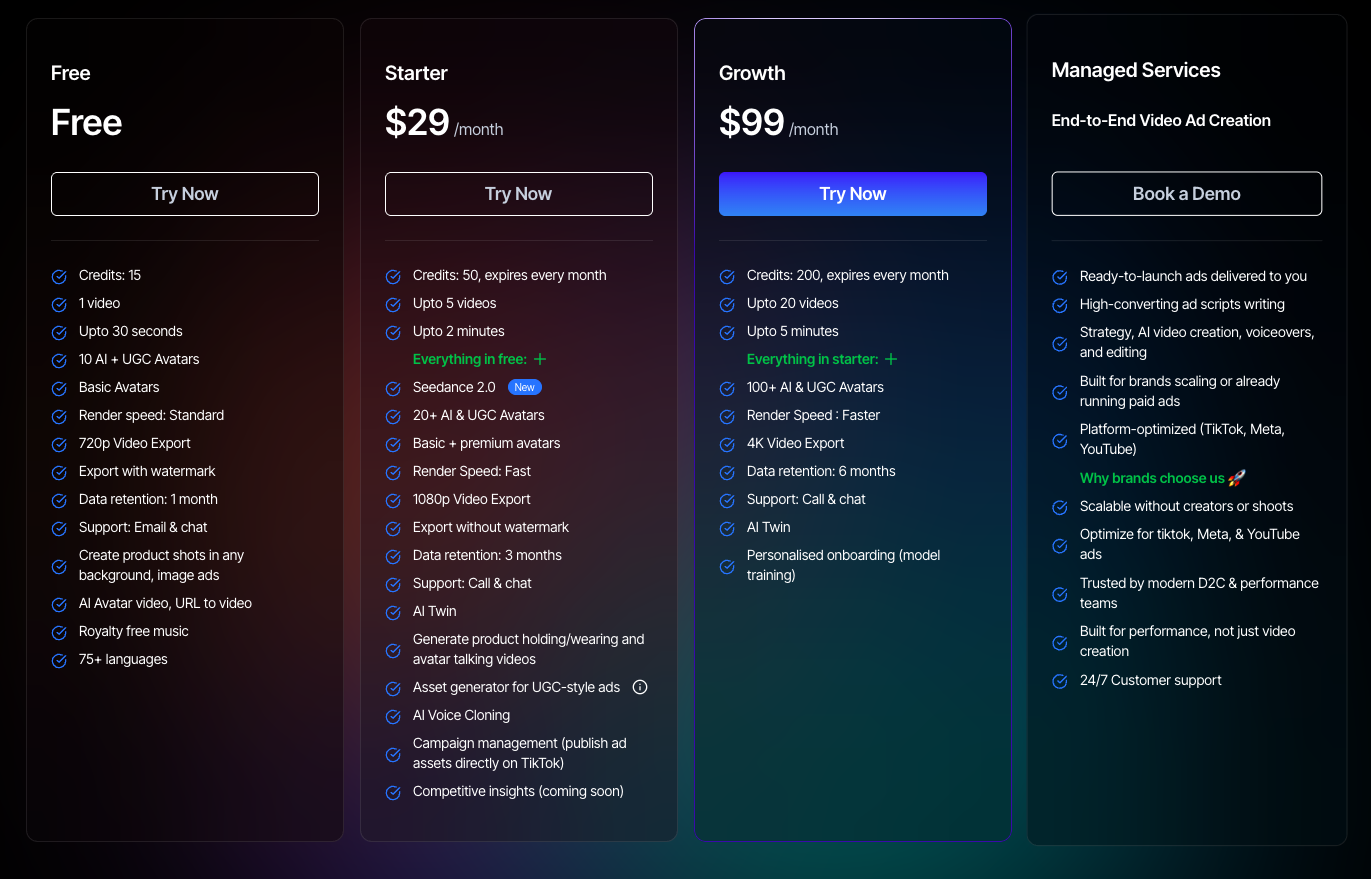
Task: Expand the plus icon after Everything in starter
Action: coord(891,359)
